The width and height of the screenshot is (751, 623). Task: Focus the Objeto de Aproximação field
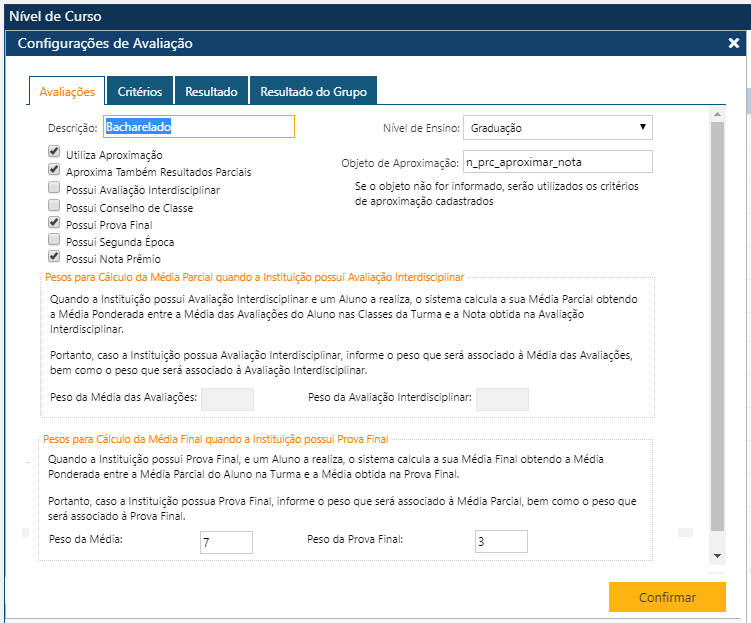(558, 161)
